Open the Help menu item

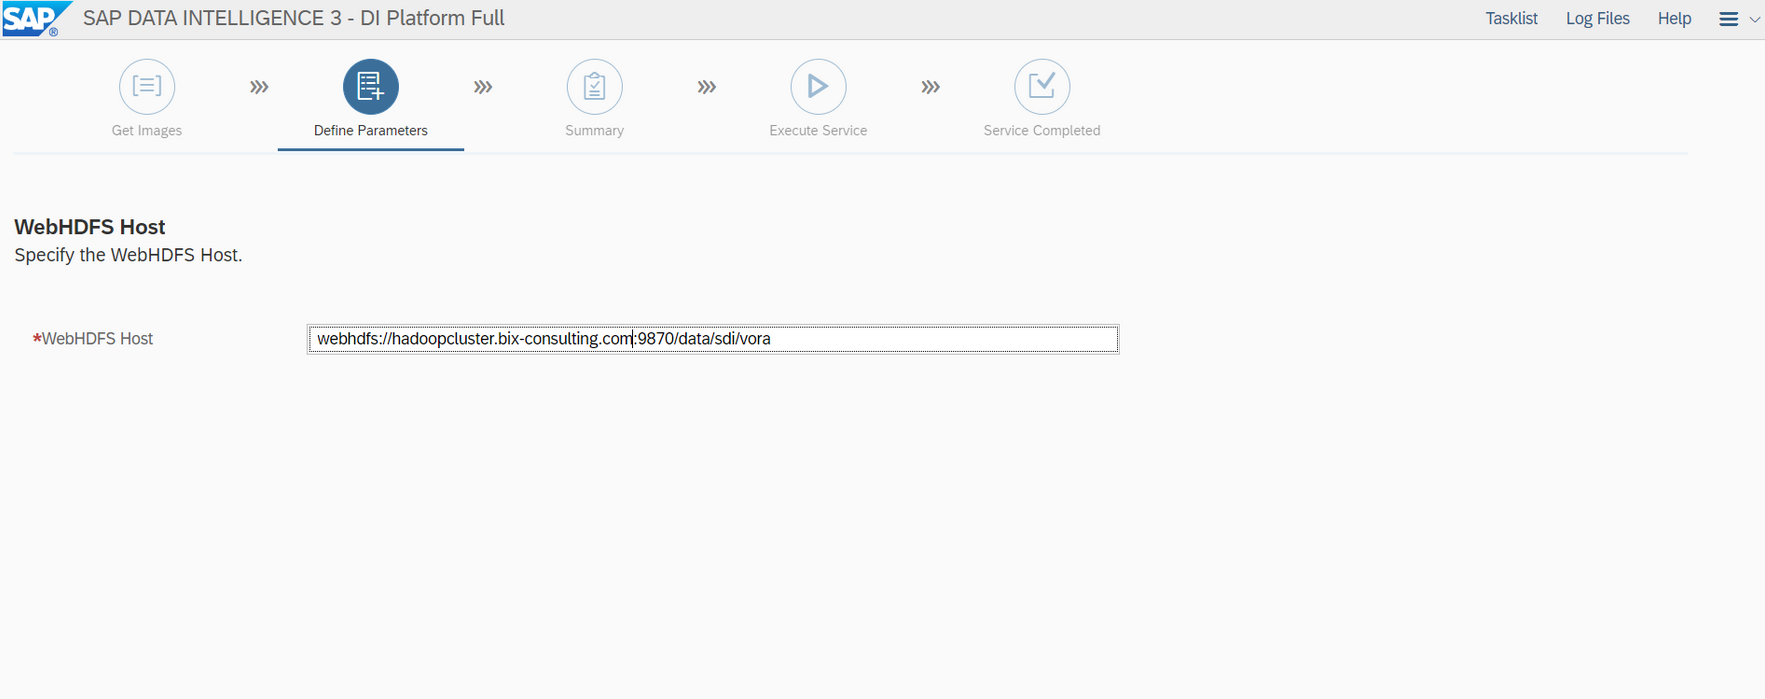pos(1674,19)
